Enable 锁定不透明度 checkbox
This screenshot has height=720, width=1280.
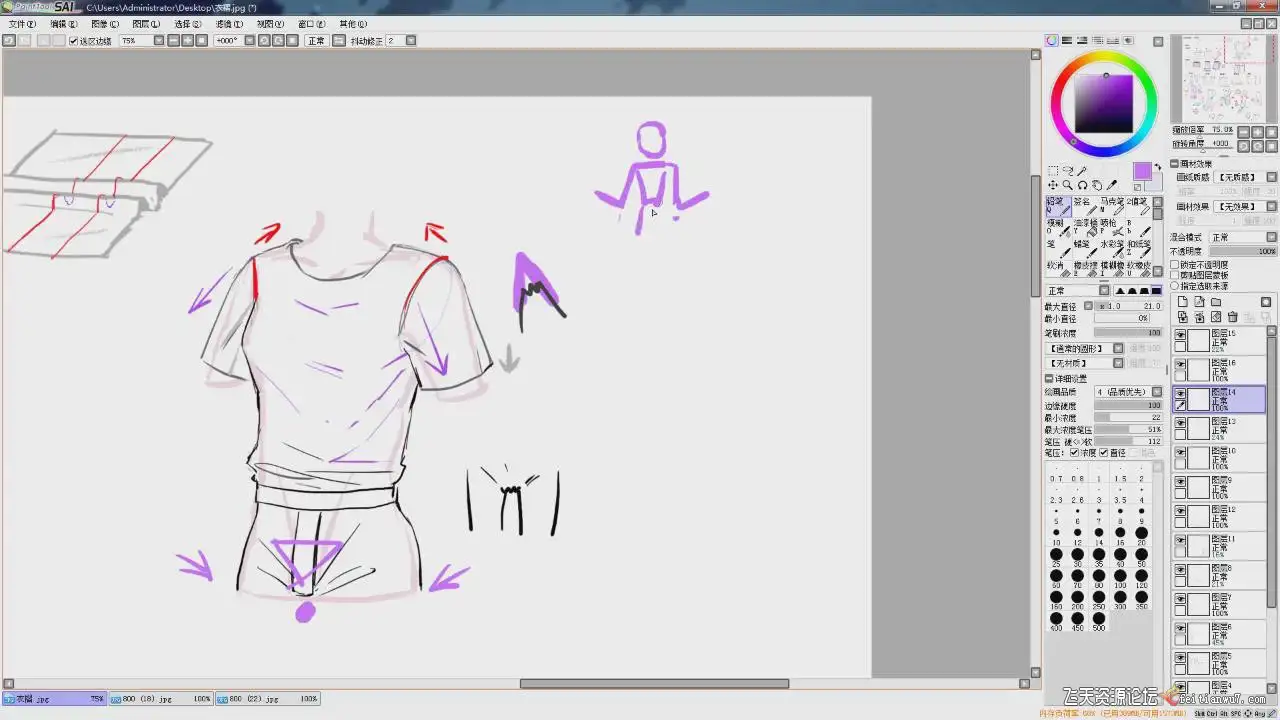(1175, 265)
